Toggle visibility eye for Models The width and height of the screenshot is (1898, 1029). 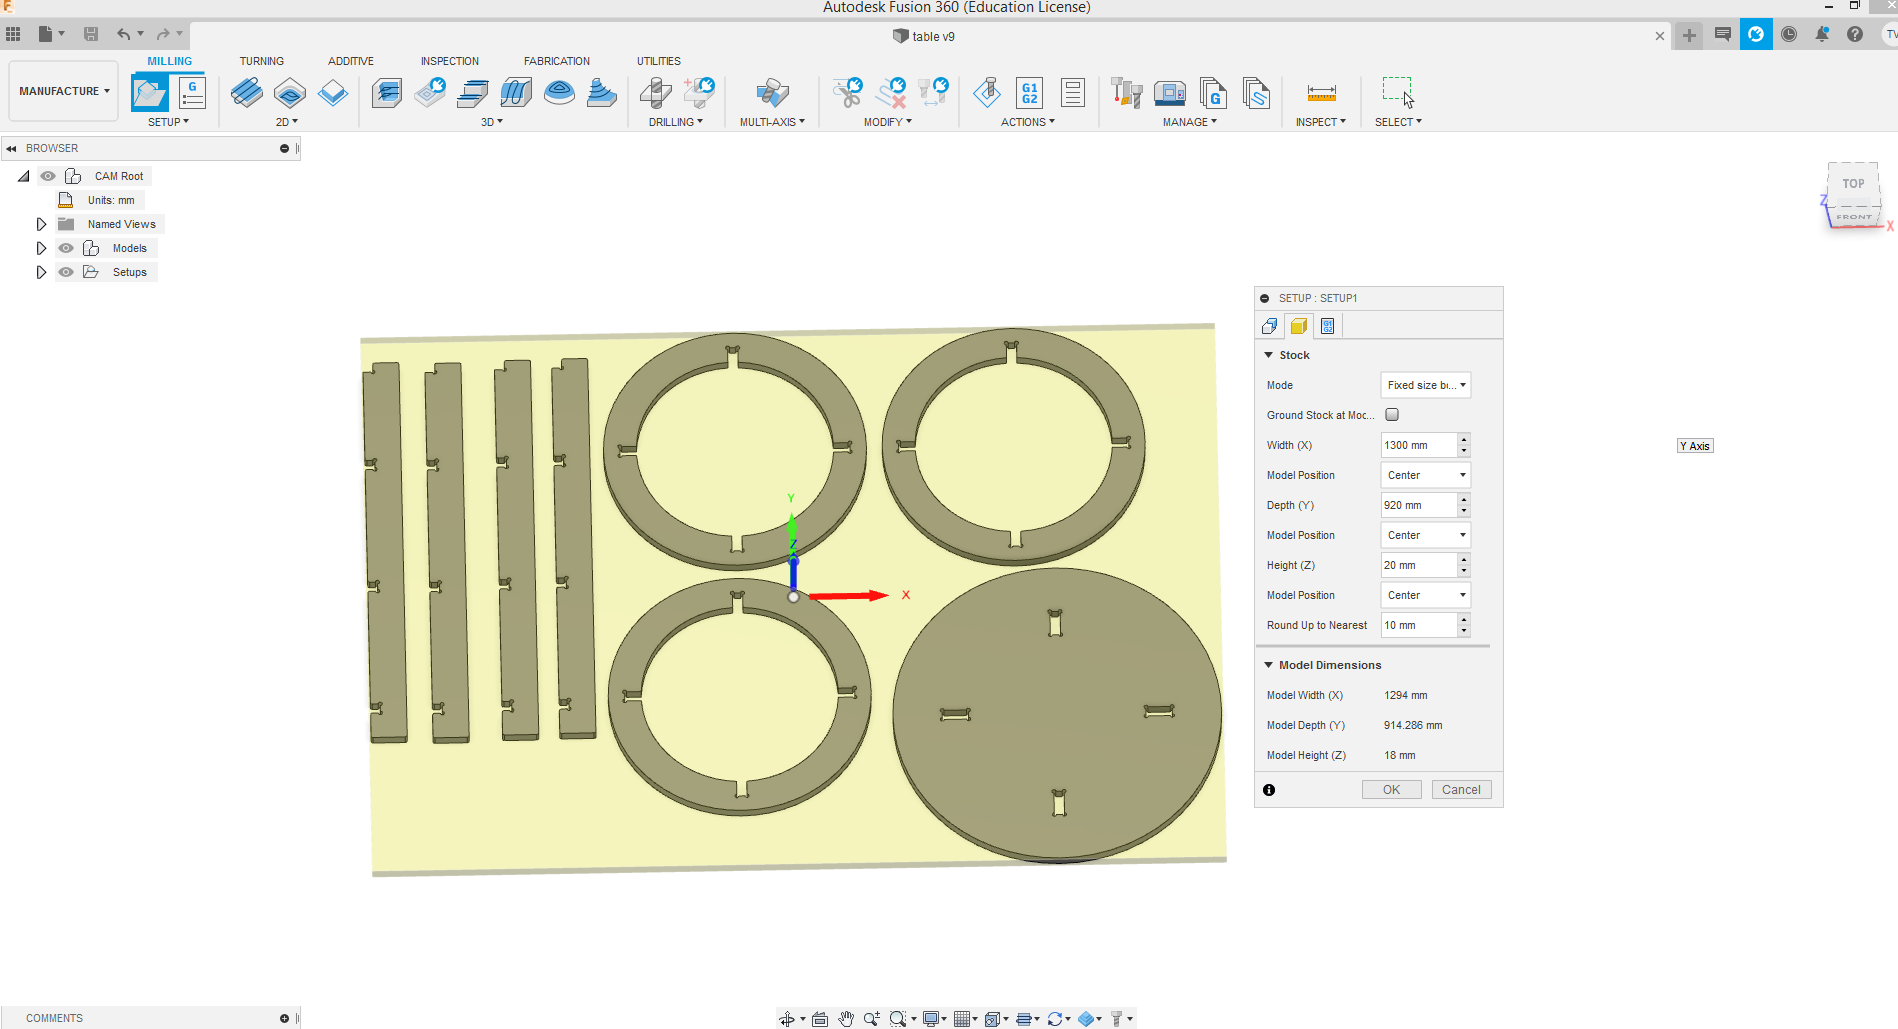(x=66, y=248)
